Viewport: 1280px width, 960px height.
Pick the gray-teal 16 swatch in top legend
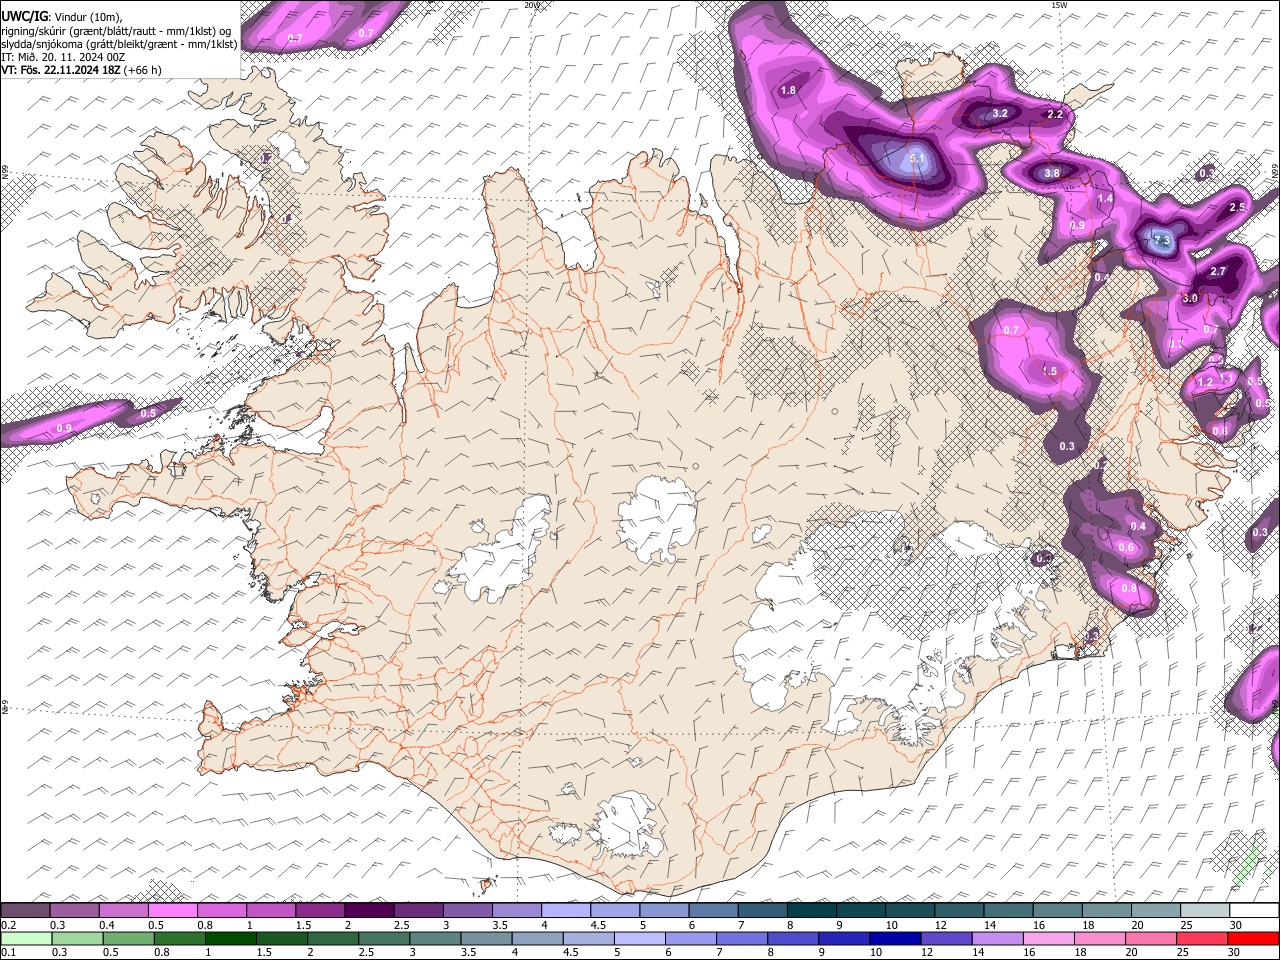coord(1057,911)
